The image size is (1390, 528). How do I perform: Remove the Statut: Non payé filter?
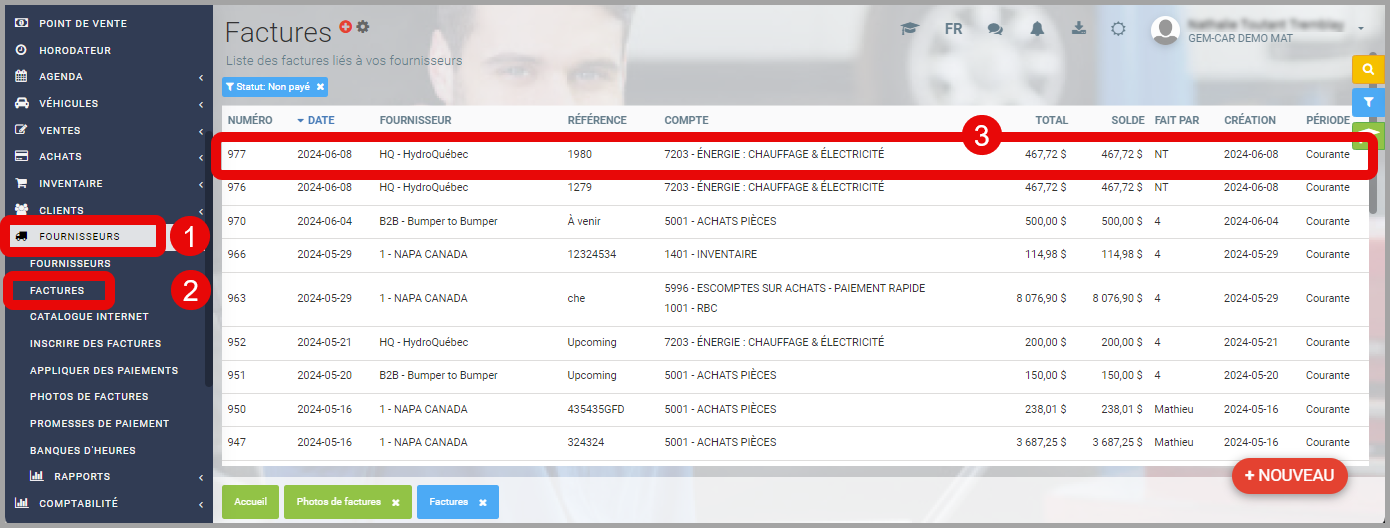click(x=320, y=87)
